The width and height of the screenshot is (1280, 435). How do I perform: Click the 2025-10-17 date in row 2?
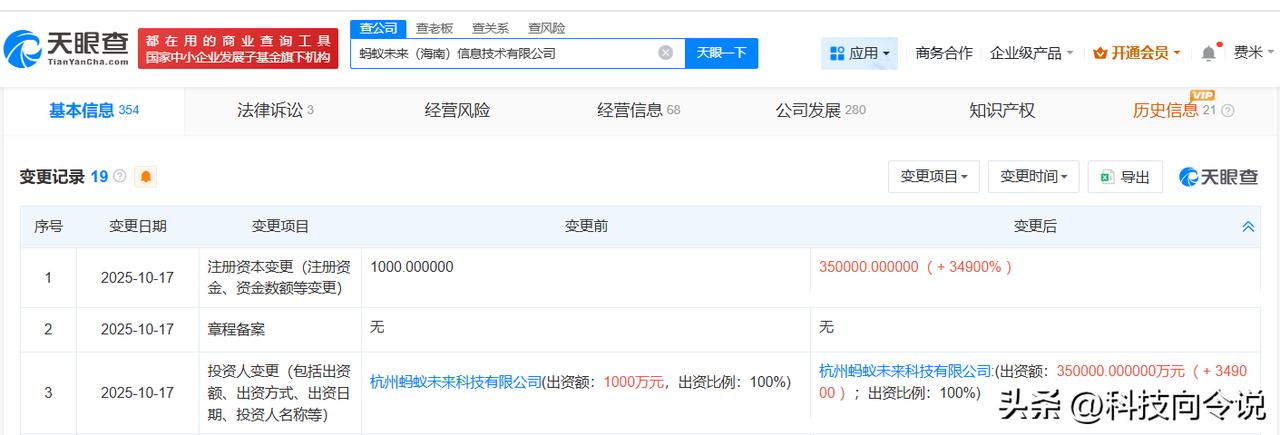click(138, 329)
